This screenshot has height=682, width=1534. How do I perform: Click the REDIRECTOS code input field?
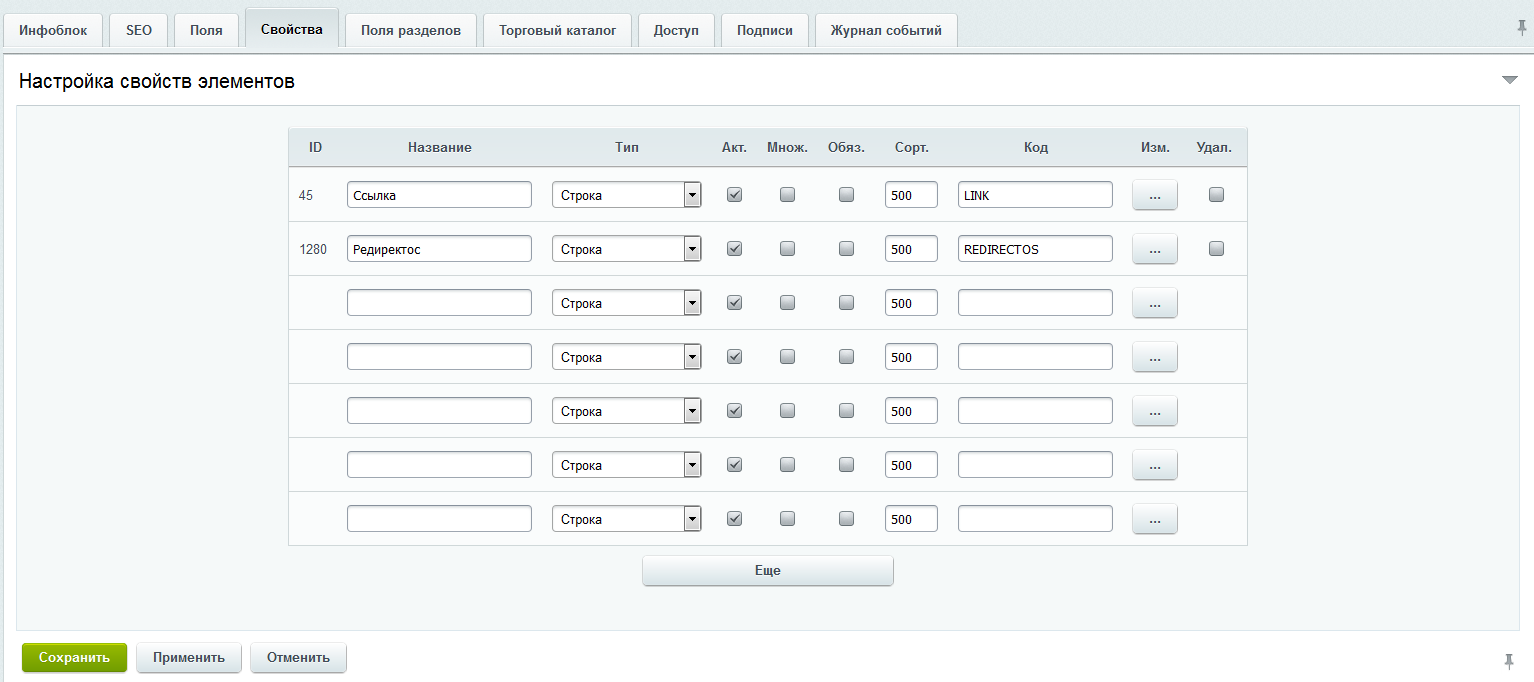coord(1035,249)
